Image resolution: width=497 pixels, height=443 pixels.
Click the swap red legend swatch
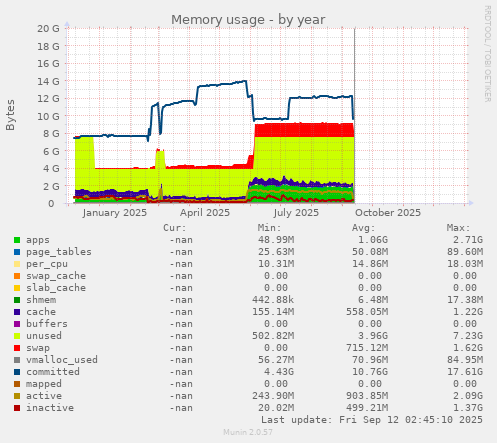[17, 348]
